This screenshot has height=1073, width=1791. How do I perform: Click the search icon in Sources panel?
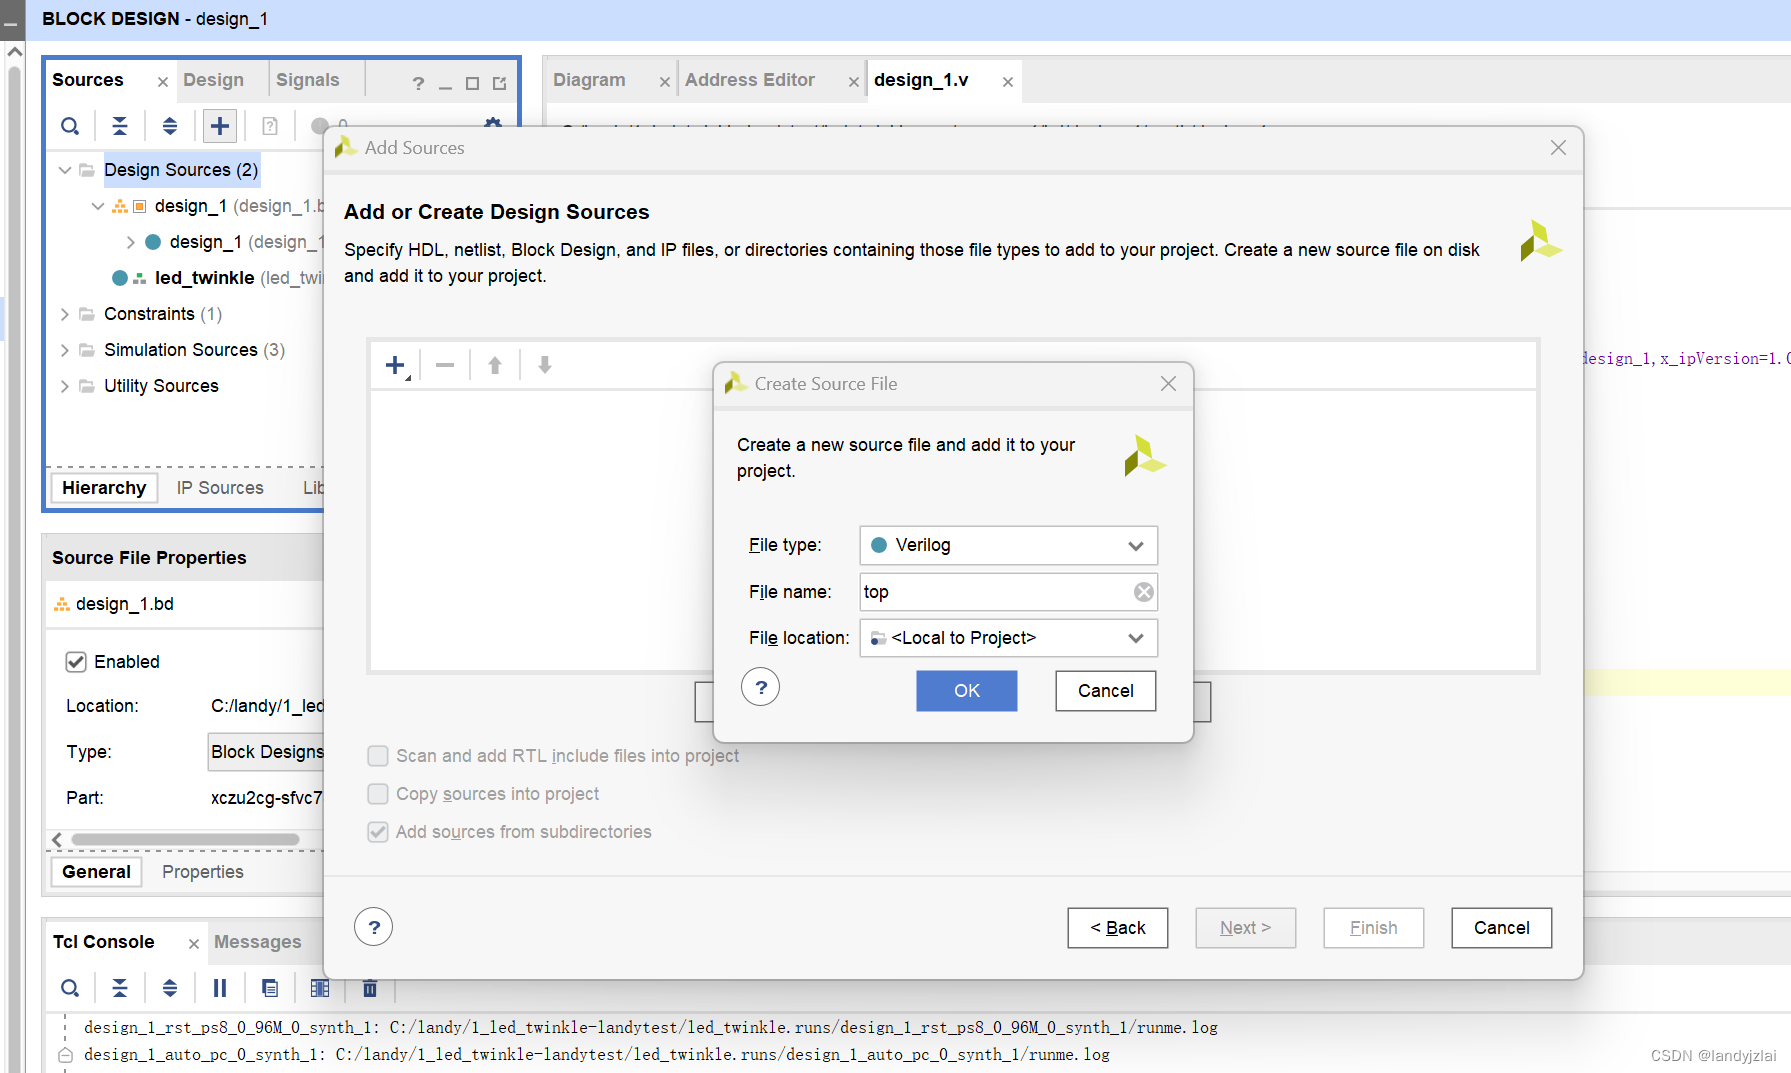pyautogui.click(x=70, y=126)
